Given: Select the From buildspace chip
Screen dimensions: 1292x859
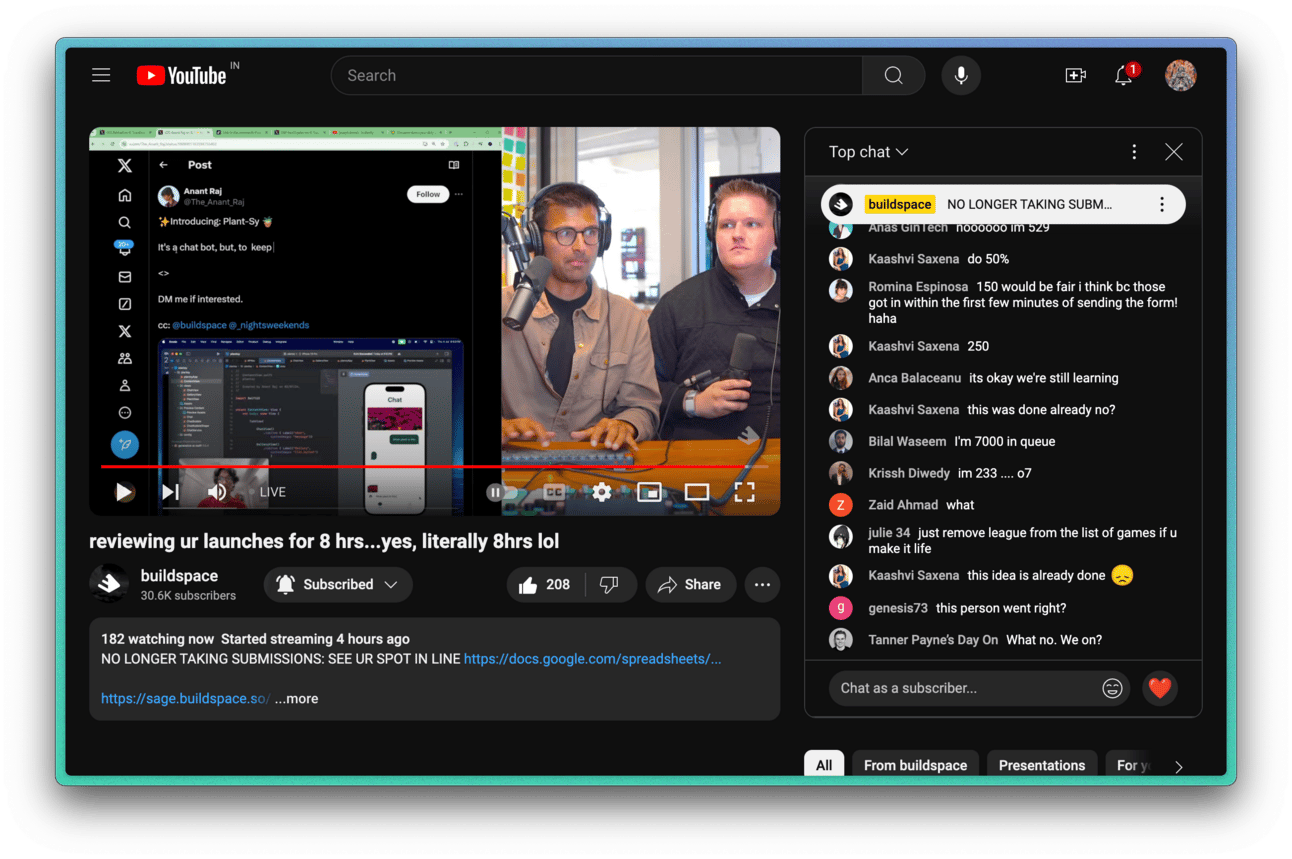Looking at the screenshot, I should coord(915,765).
